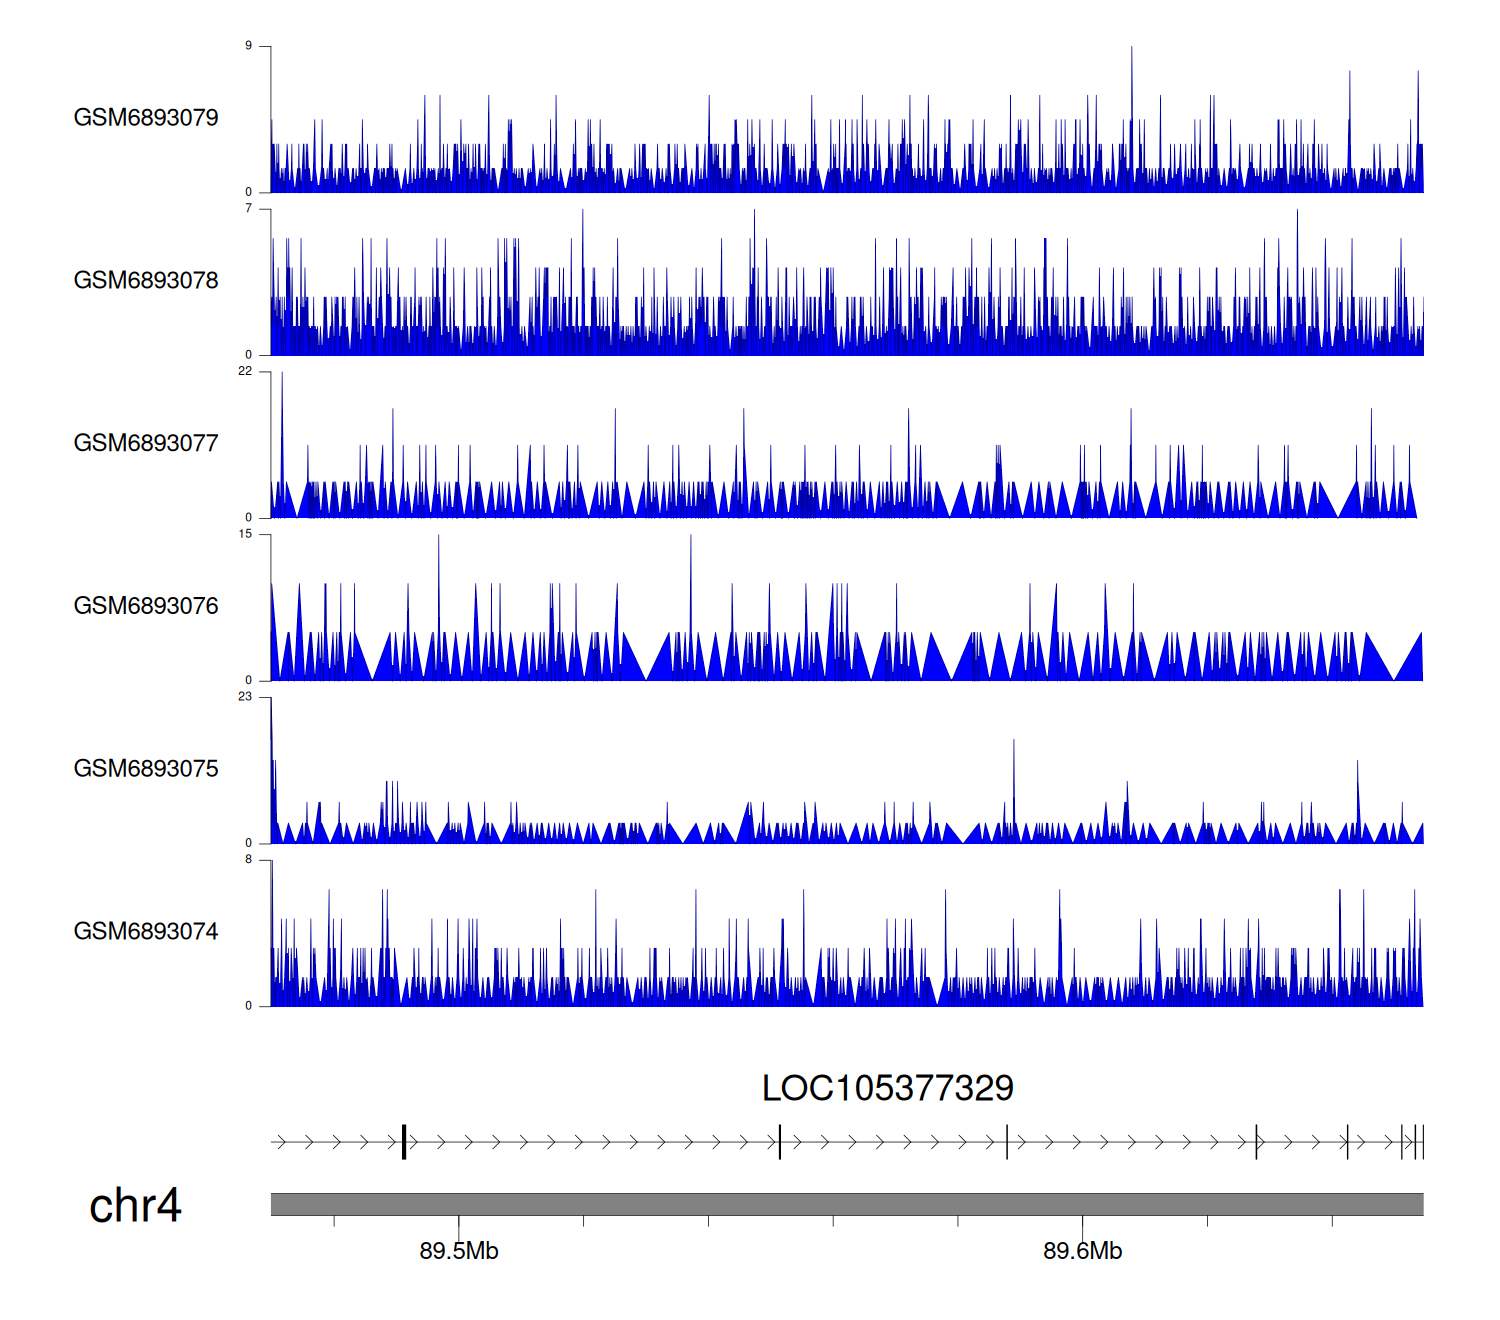This screenshot has height=1320, width=1500.
Task: Click the GSM6893079 track label
Action: 146,118
